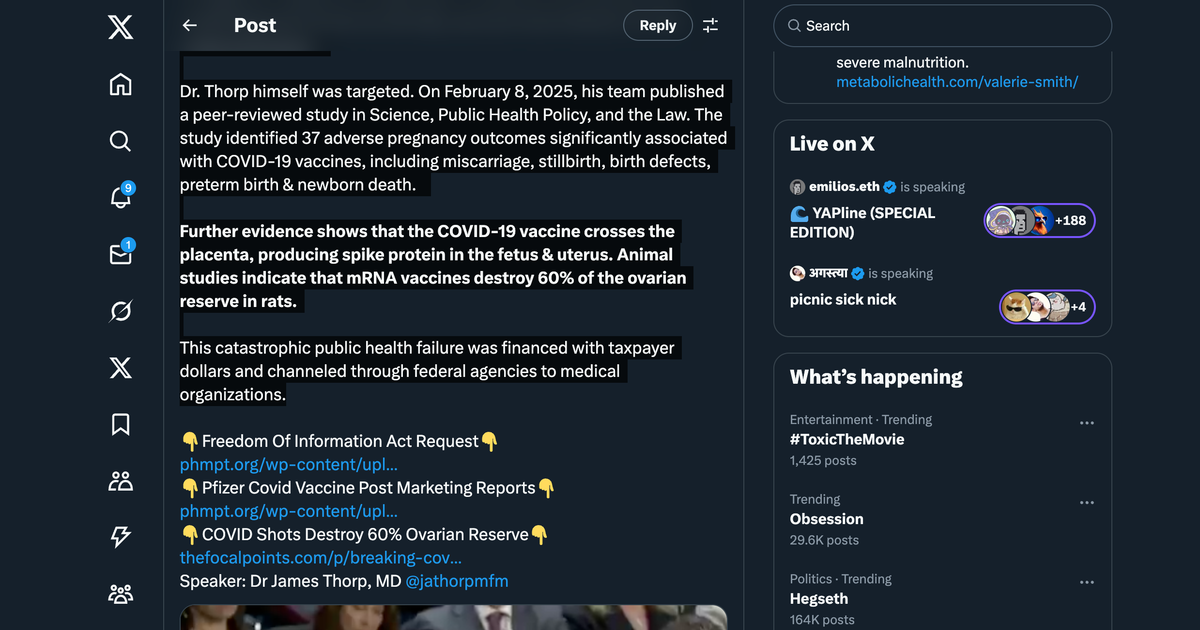Image resolution: width=1200 pixels, height=630 pixels.
Task: Click अगस्त्या avatar in Live on X
Action: coord(797,273)
